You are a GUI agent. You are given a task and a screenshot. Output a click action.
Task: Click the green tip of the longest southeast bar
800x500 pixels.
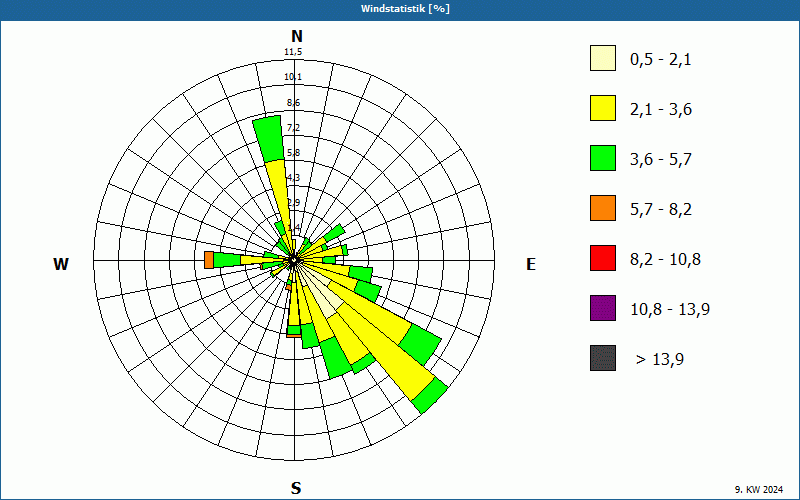(x=430, y=395)
